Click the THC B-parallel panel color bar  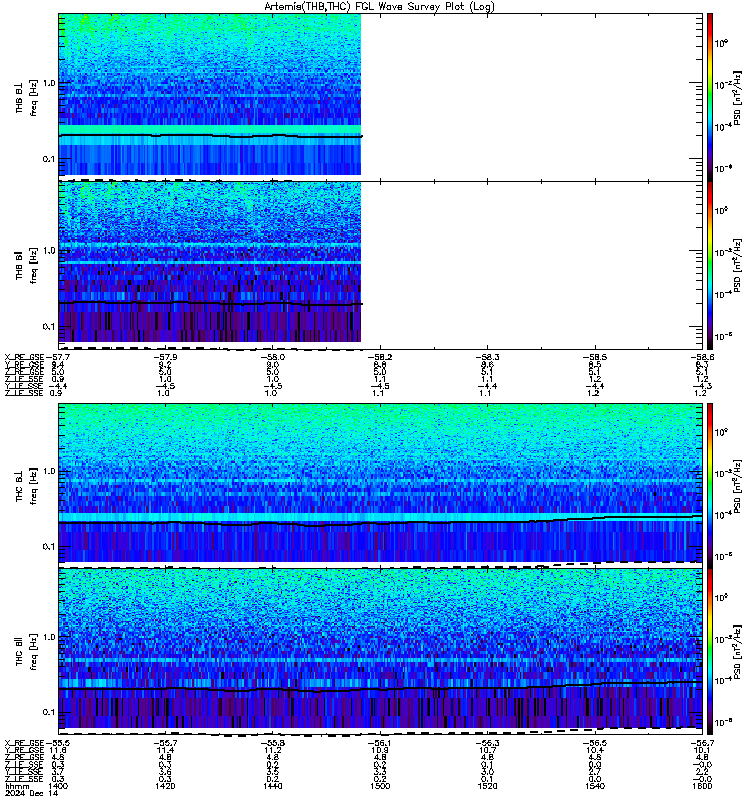(x=710, y=651)
